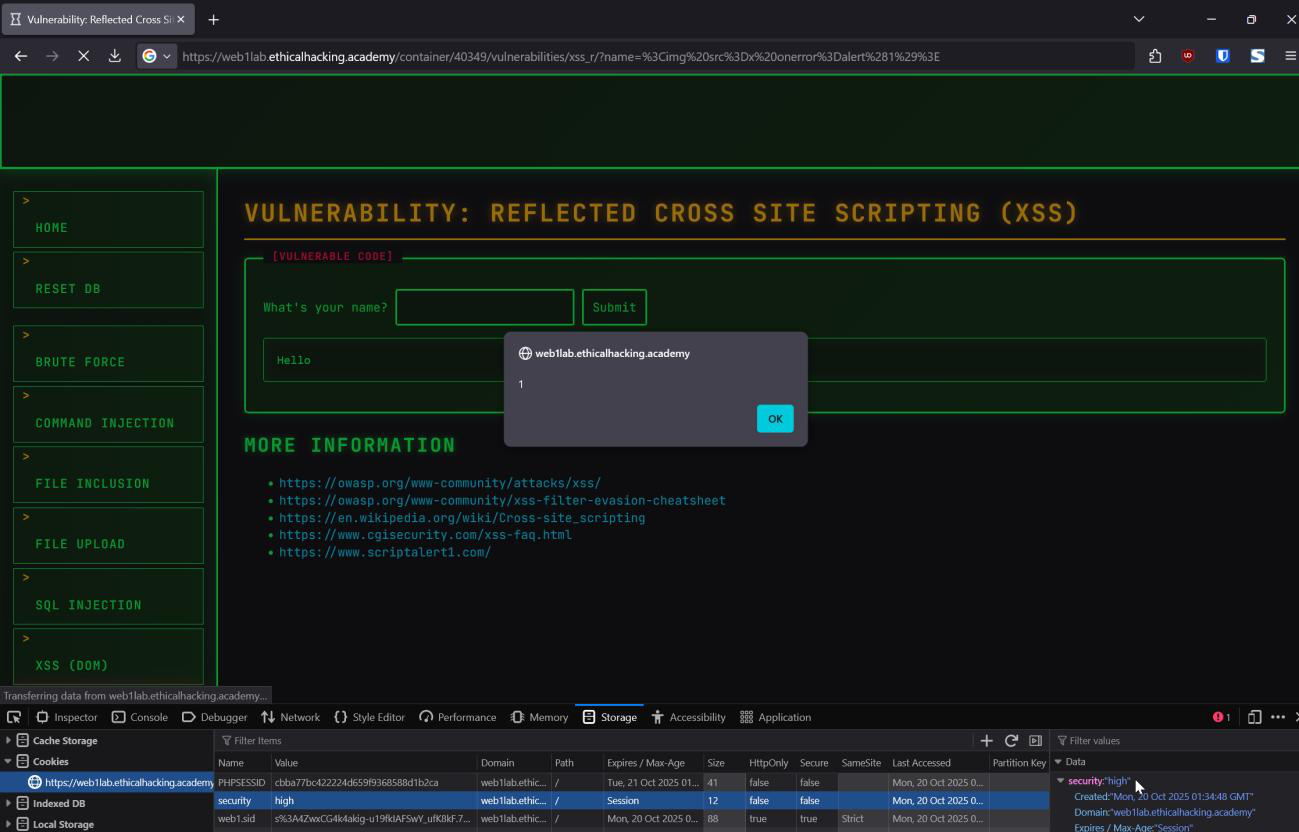The image size is (1299, 832).
Task: Open the Google search engine dropdown
Action: 157,56
